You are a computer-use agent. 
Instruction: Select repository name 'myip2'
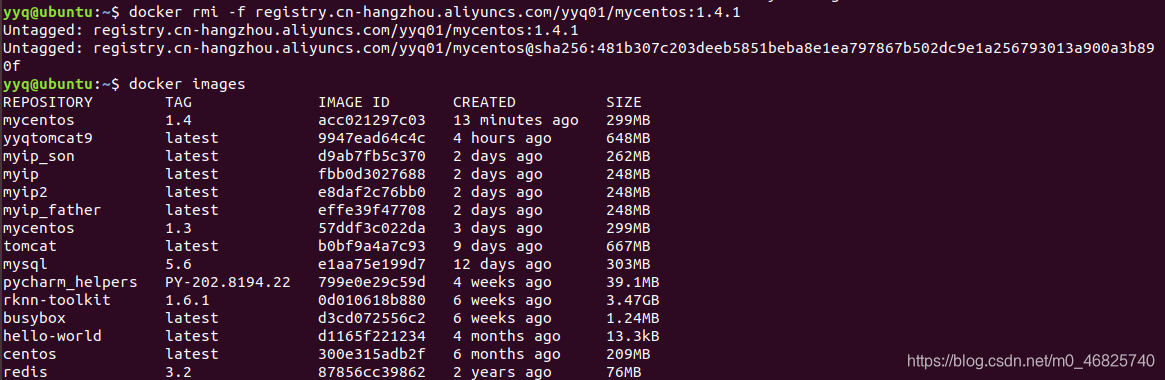click(x=25, y=192)
